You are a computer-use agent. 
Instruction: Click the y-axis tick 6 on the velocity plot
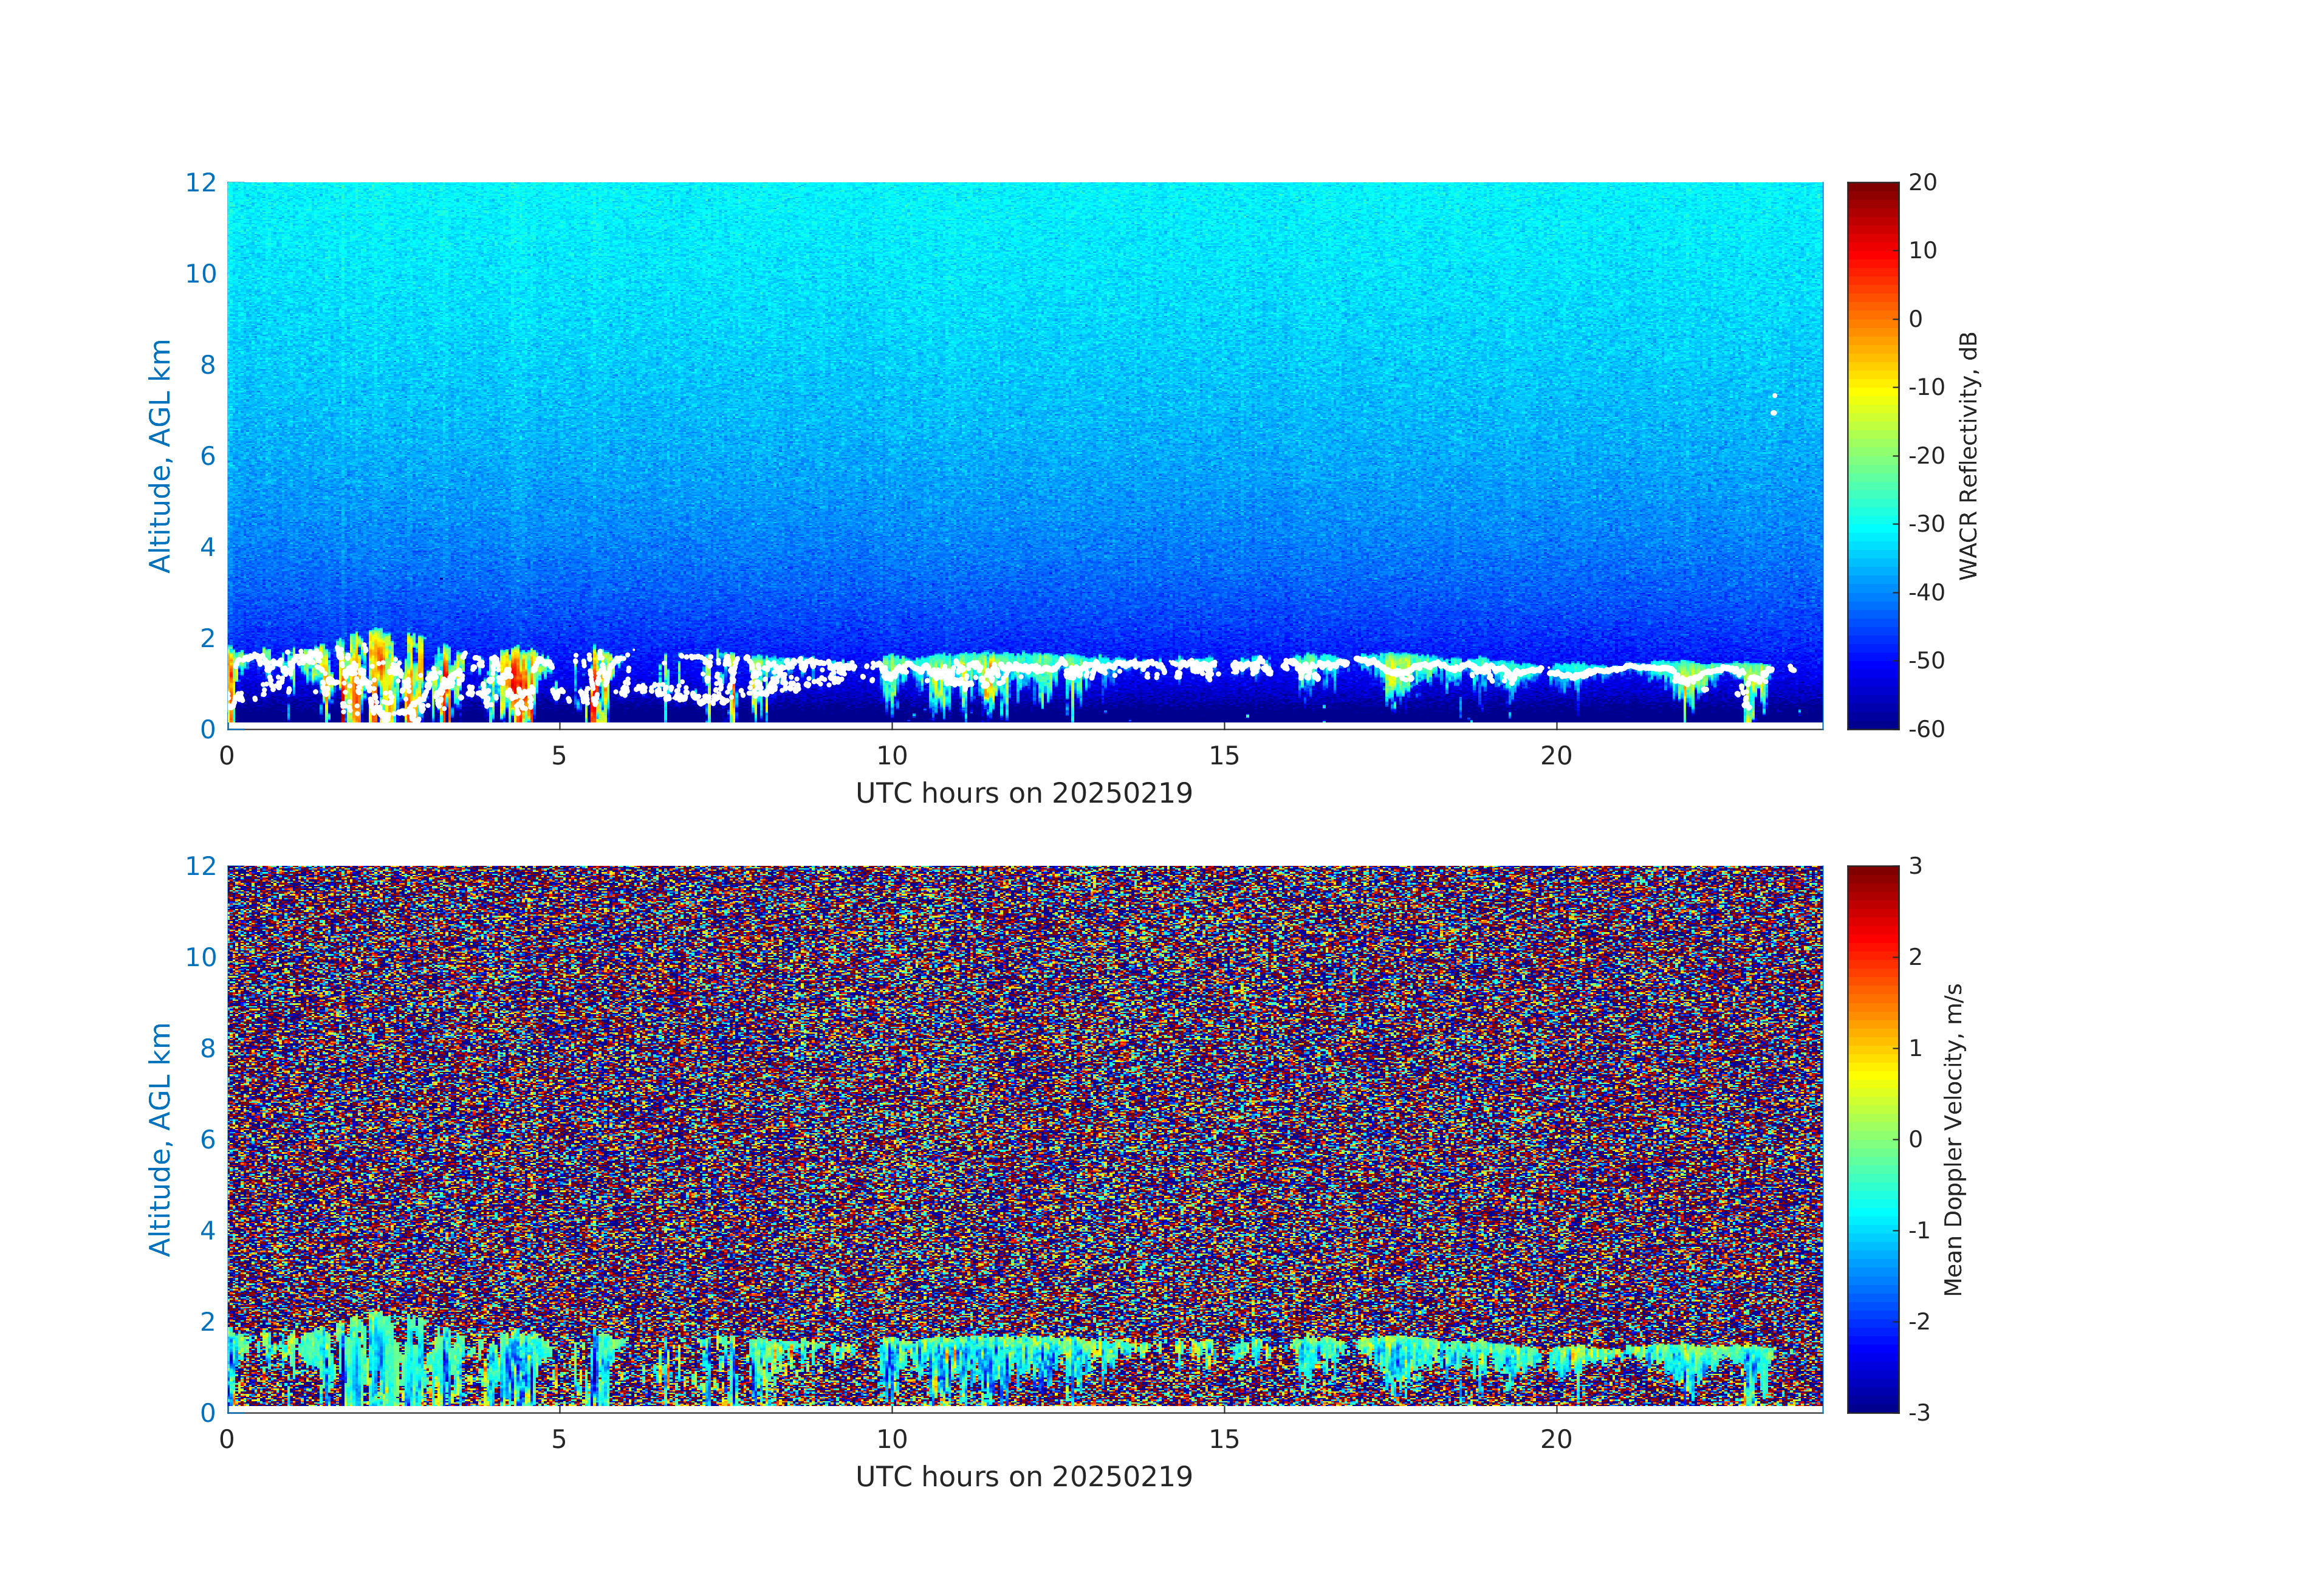(207, 1139)
